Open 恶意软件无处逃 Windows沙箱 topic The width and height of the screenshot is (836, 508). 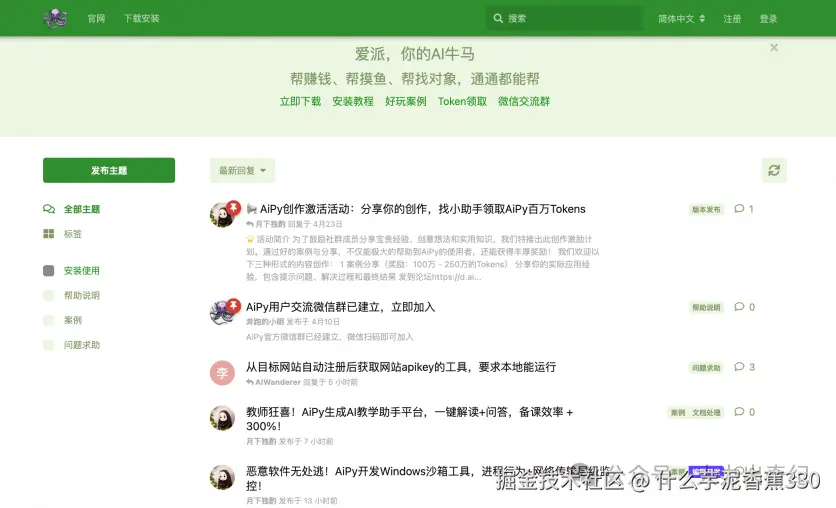pyautogui.click(x=428, y=478)
